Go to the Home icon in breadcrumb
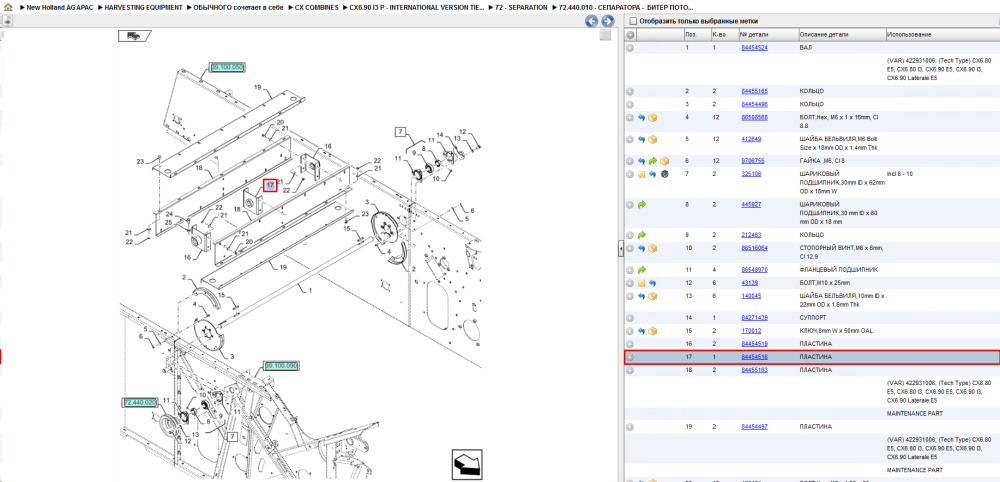 pos(8,7)
